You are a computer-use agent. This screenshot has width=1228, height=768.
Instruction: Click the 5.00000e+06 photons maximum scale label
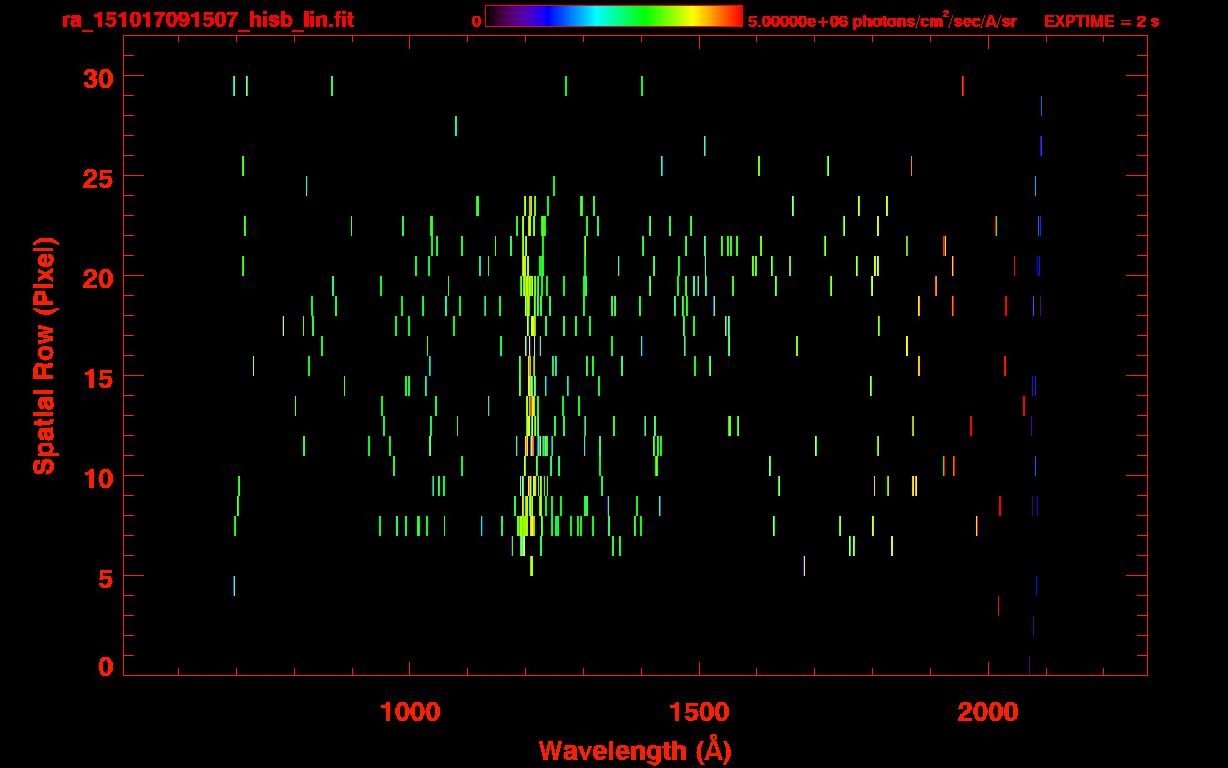[x=882, y=21]
